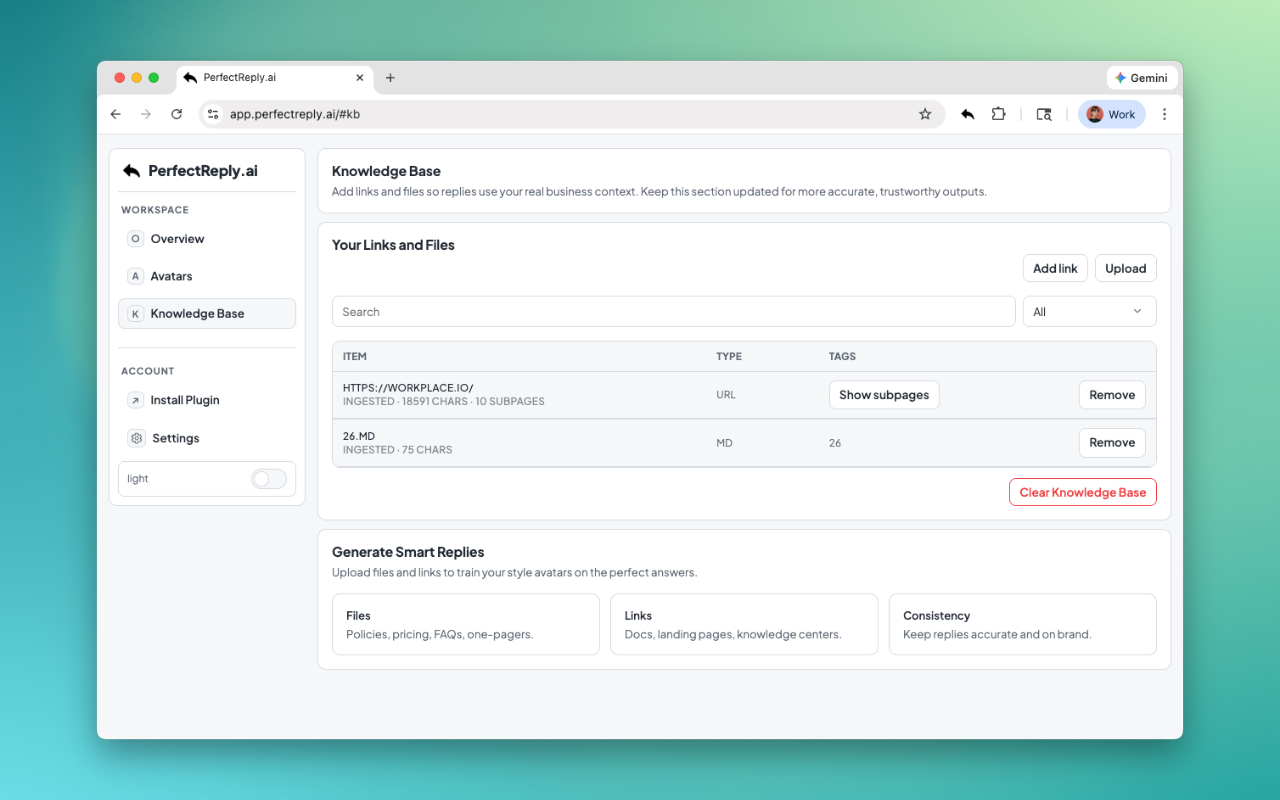This screenshot has width=1280, height=800.
Task: Open the Gemini sparkle button in the toolbar
Action: (x=1141, y=77)
